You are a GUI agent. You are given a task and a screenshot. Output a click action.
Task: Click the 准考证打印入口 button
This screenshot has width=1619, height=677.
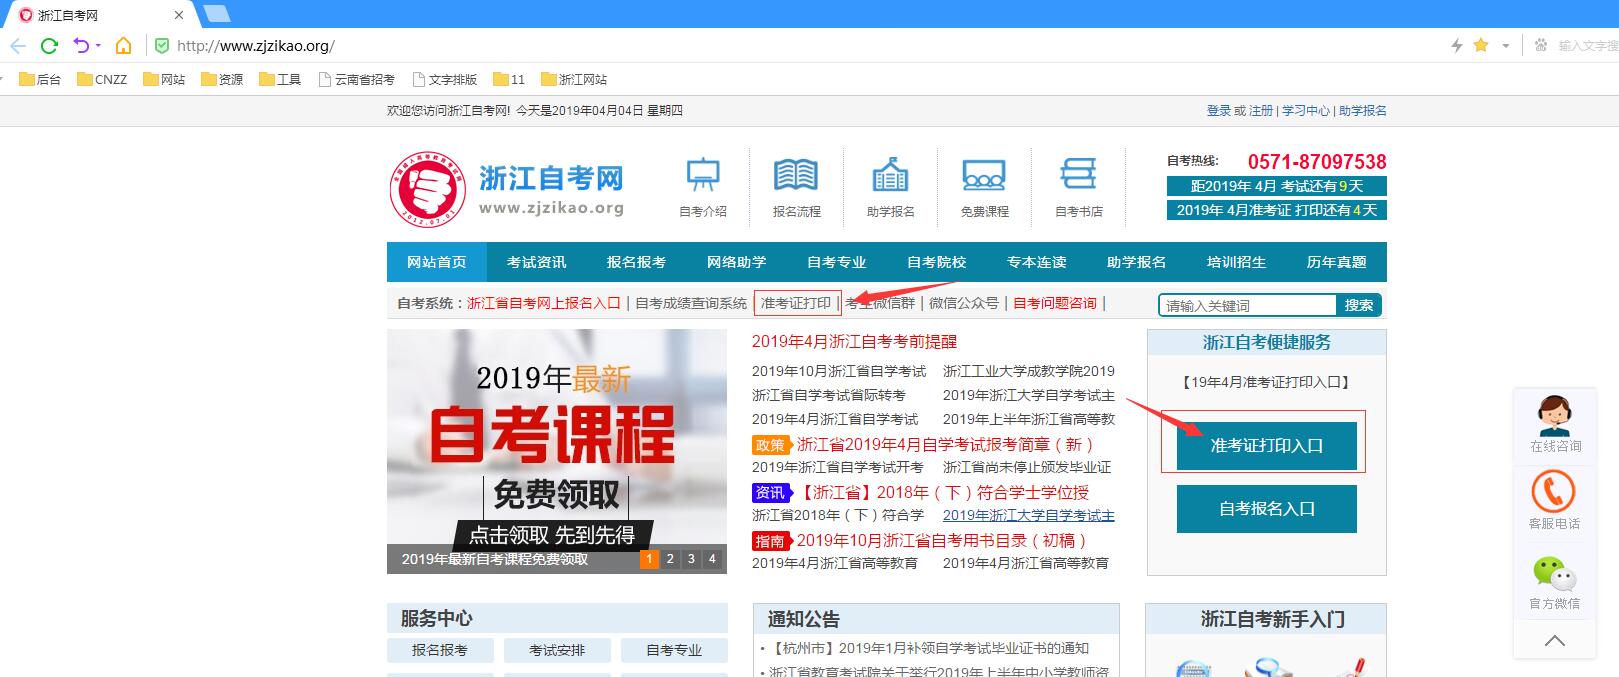tap(1266, 446)
